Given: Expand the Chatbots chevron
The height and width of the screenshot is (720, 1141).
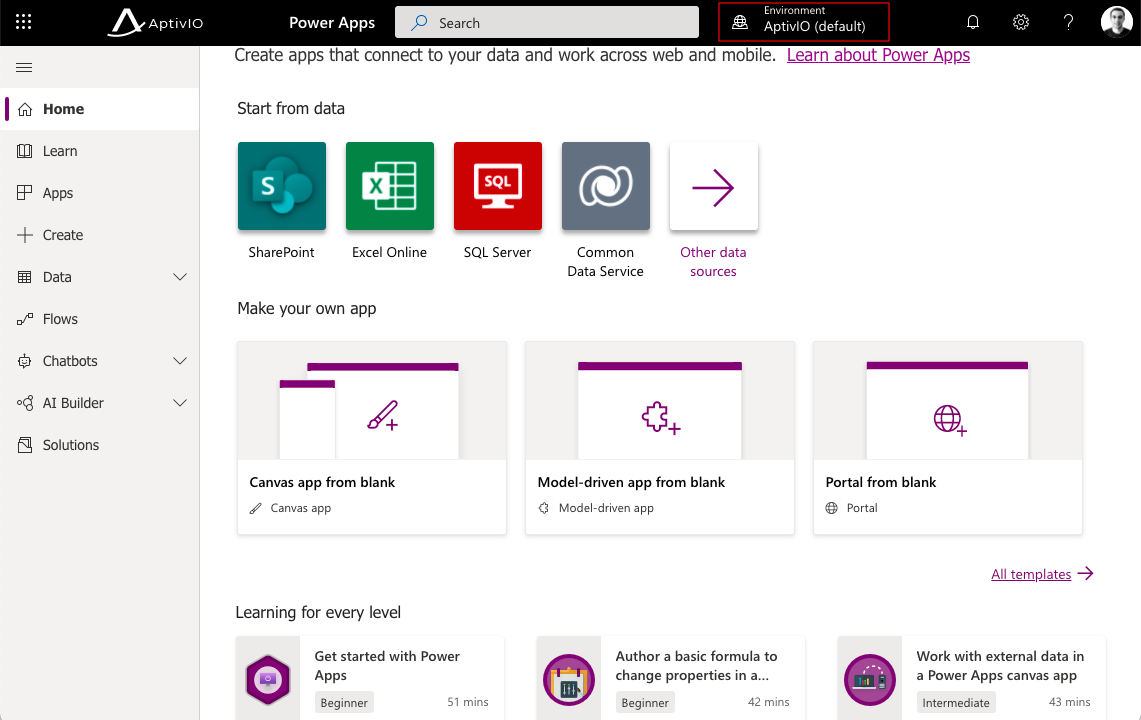Looking at the screenshot, I should pyautogui.click(x=180, y=361).
